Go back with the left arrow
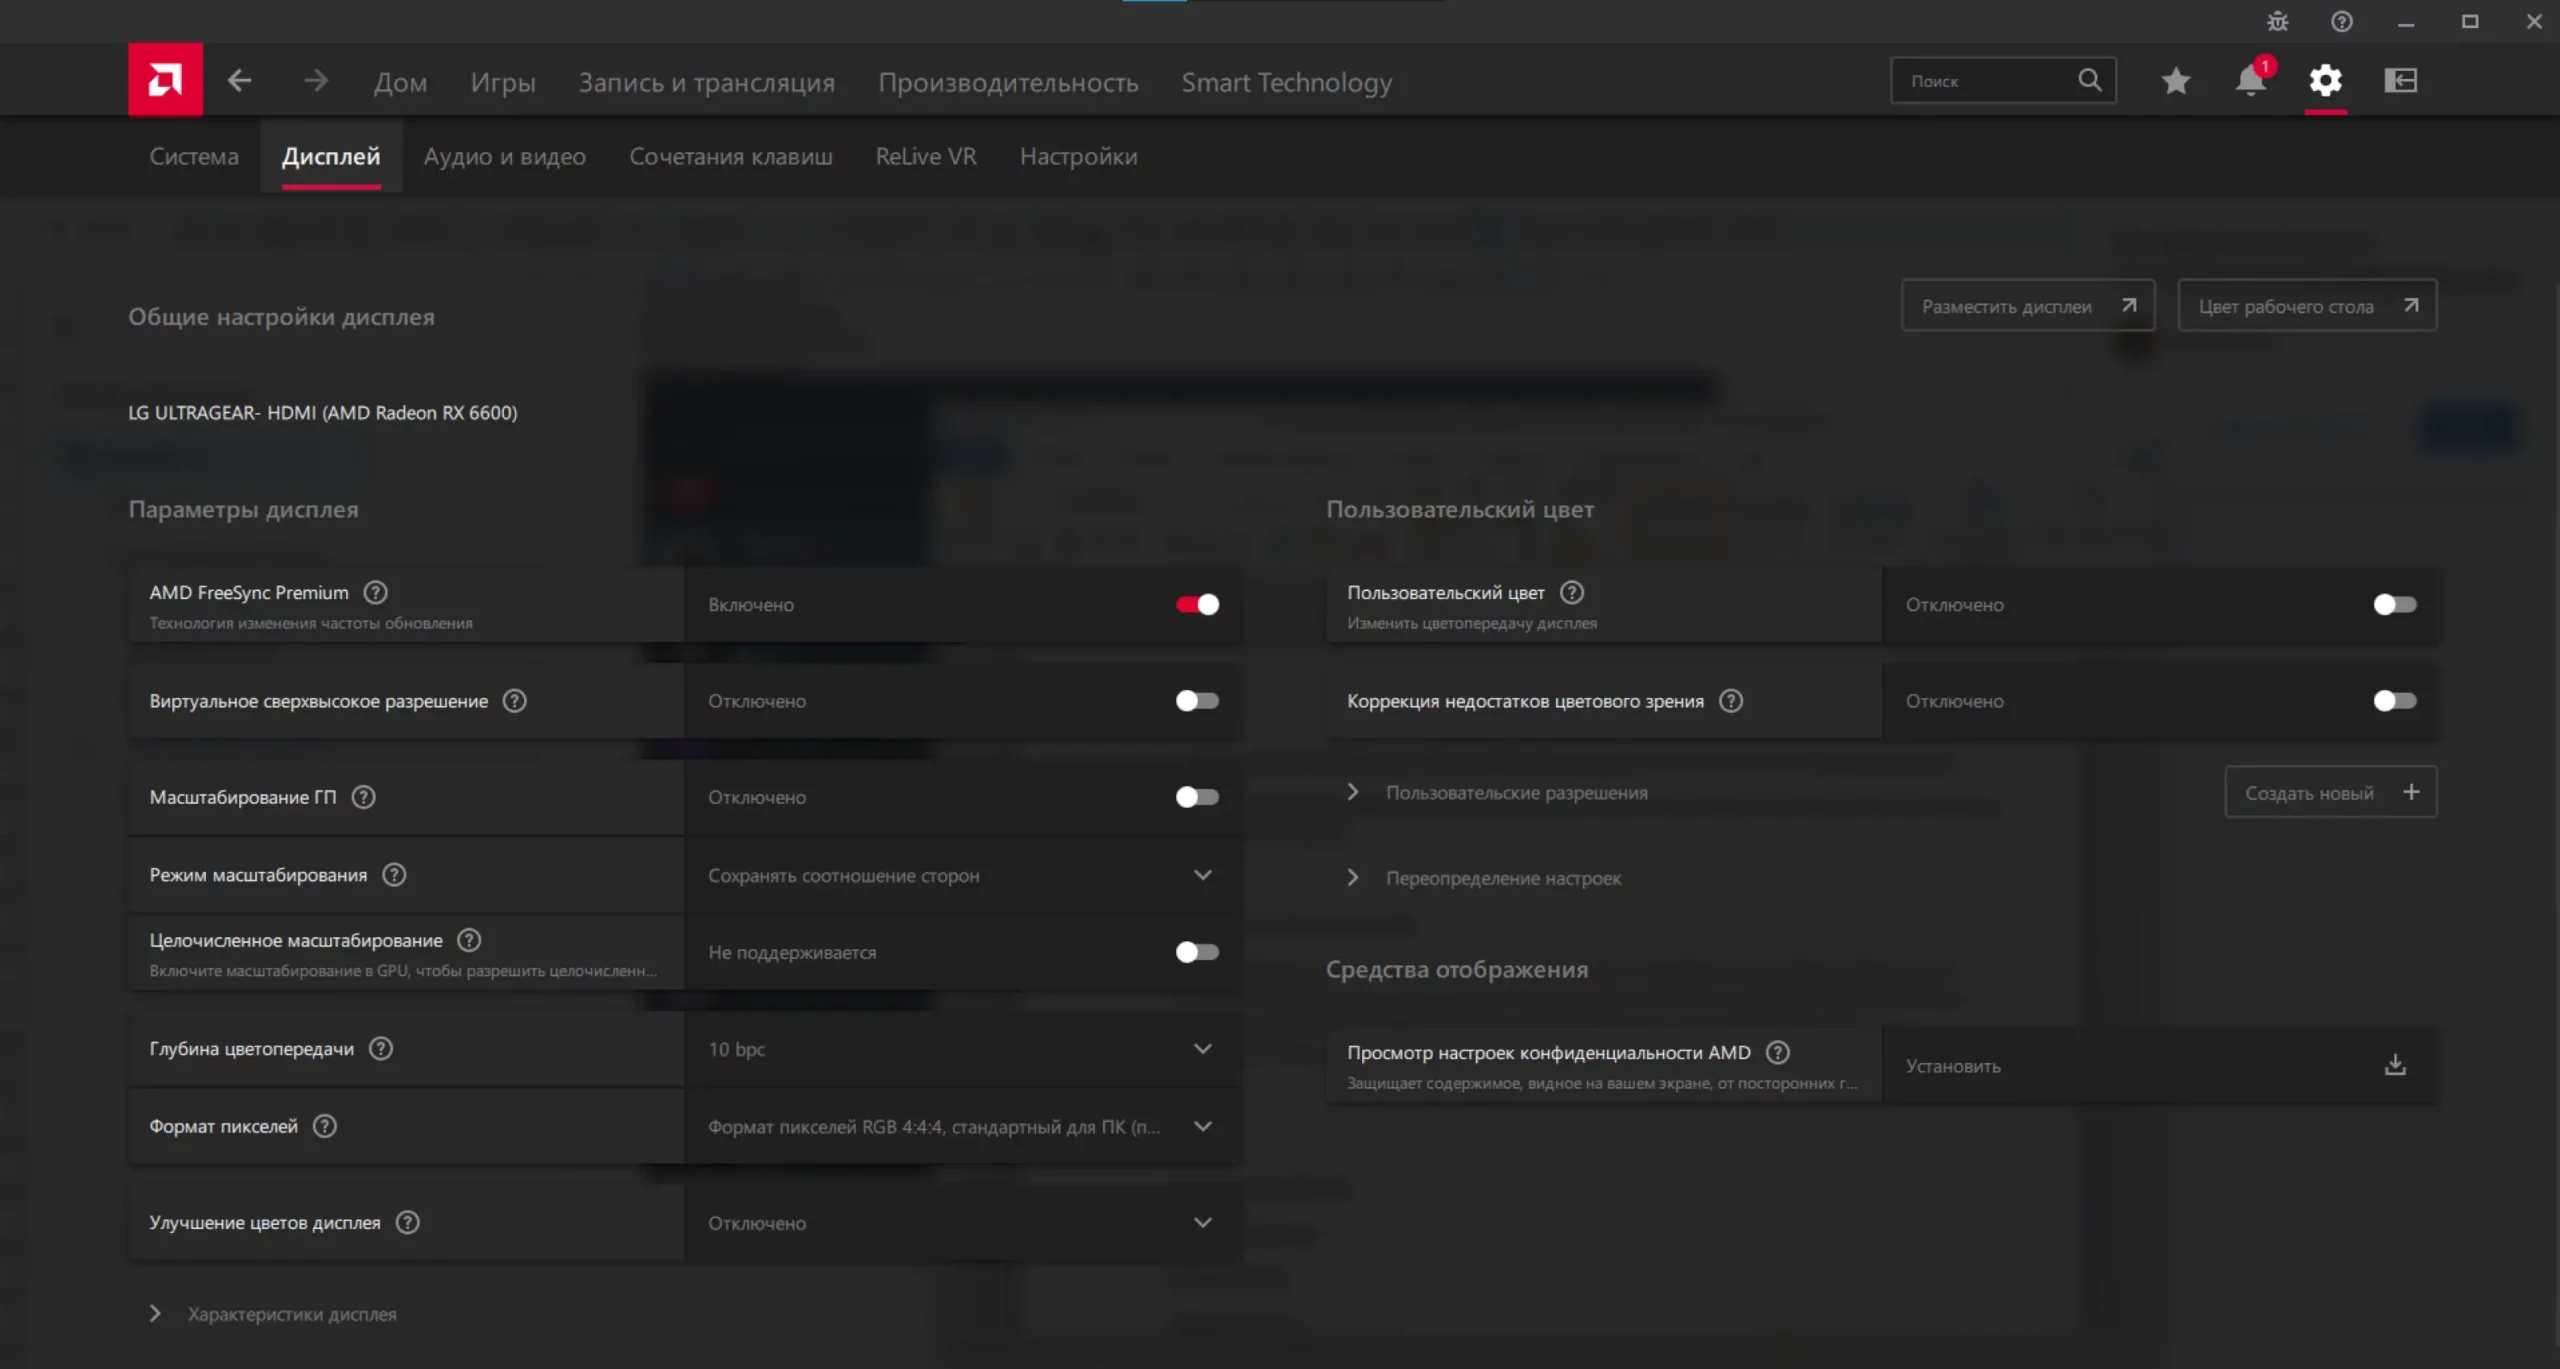Image resolution: width=2560 pixels, height=1369 pixels. (x=239, y=80)
